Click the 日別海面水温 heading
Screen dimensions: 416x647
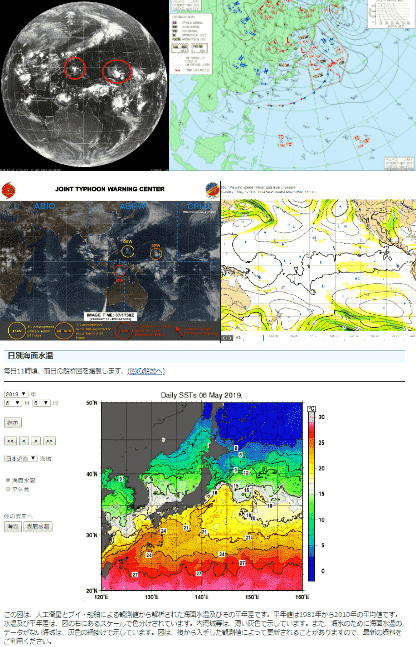pyautogui.click(x=30, y=355)
